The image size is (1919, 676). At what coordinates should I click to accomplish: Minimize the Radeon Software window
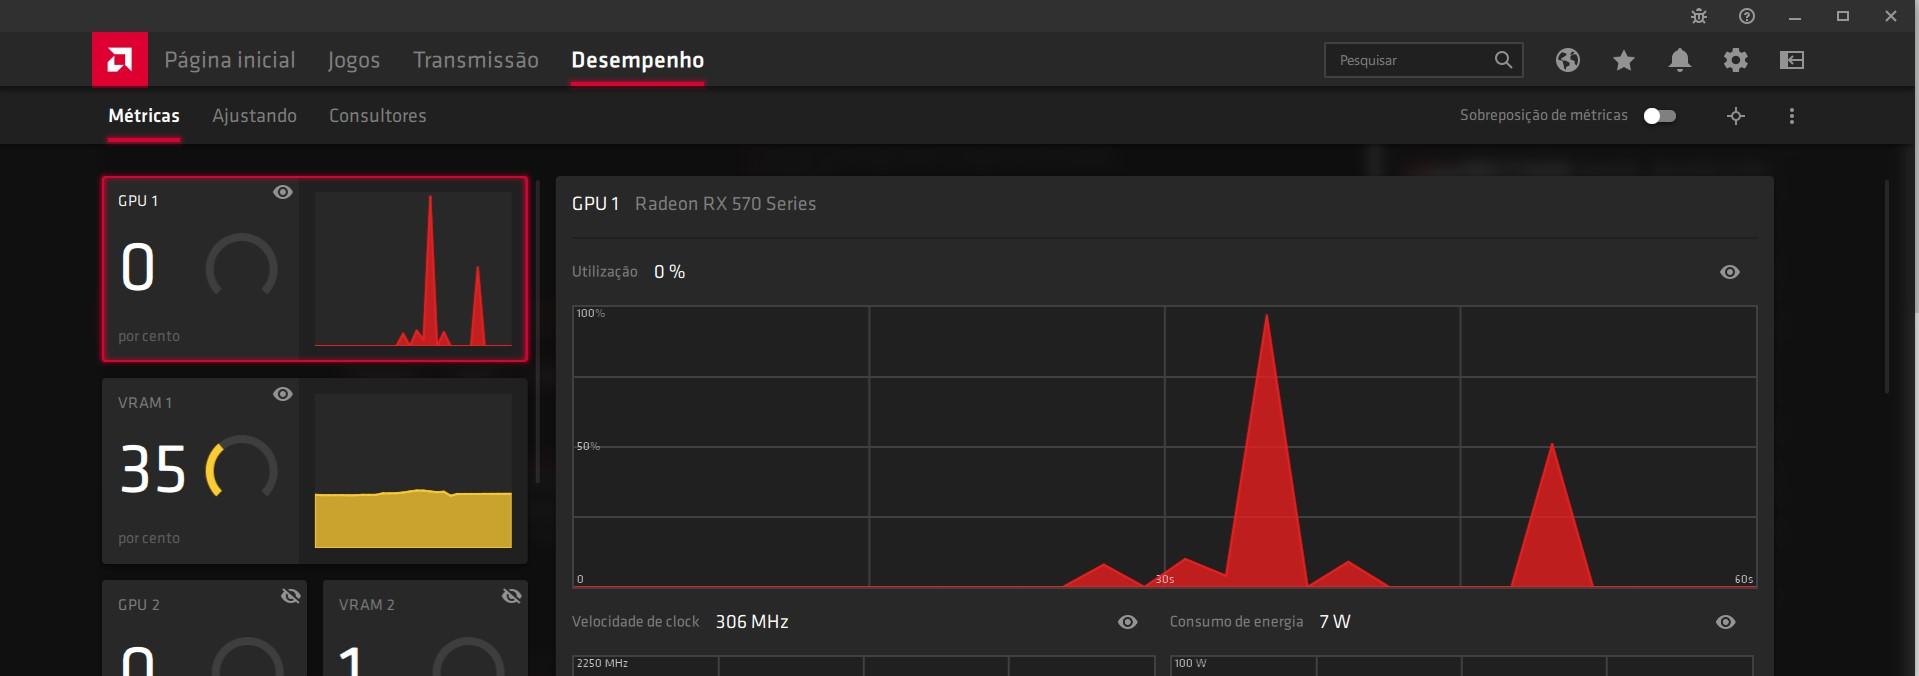[x=1795, y=16]
